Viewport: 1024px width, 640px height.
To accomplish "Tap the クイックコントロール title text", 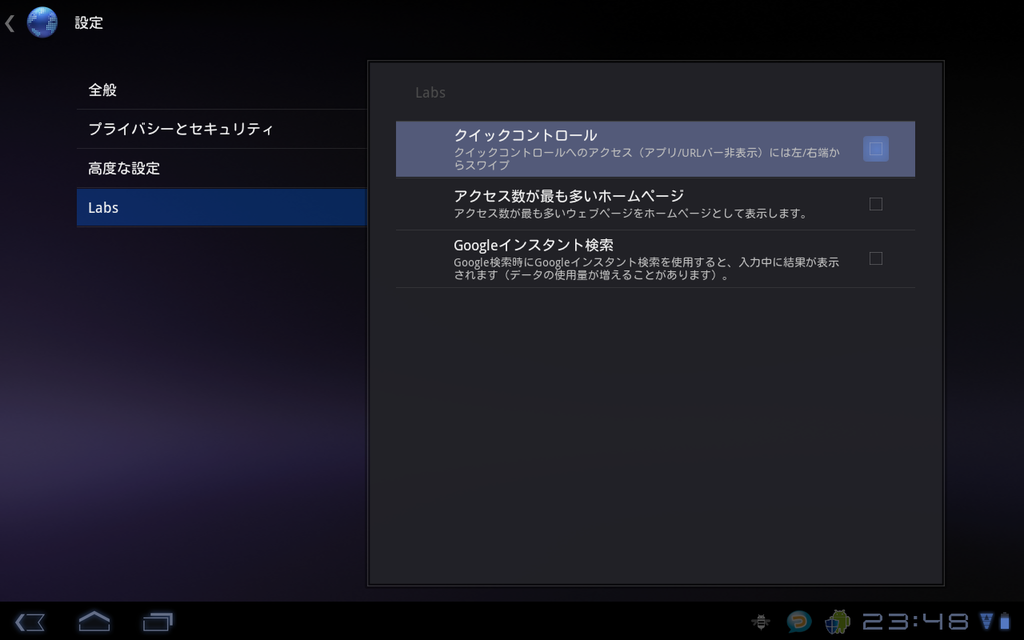I will point(525,135).
